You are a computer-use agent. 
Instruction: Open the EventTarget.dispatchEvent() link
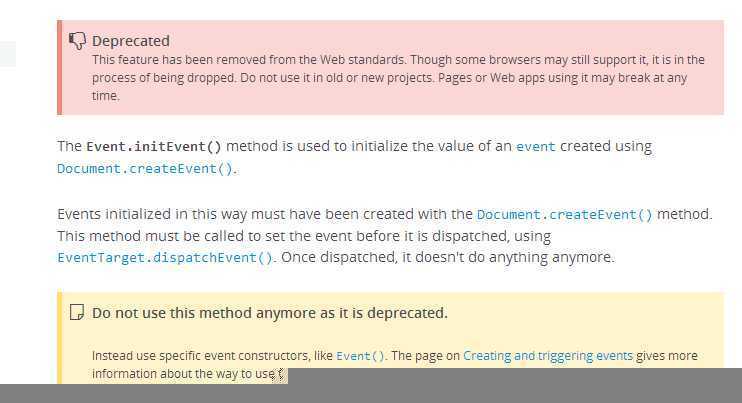click(165, 258)
